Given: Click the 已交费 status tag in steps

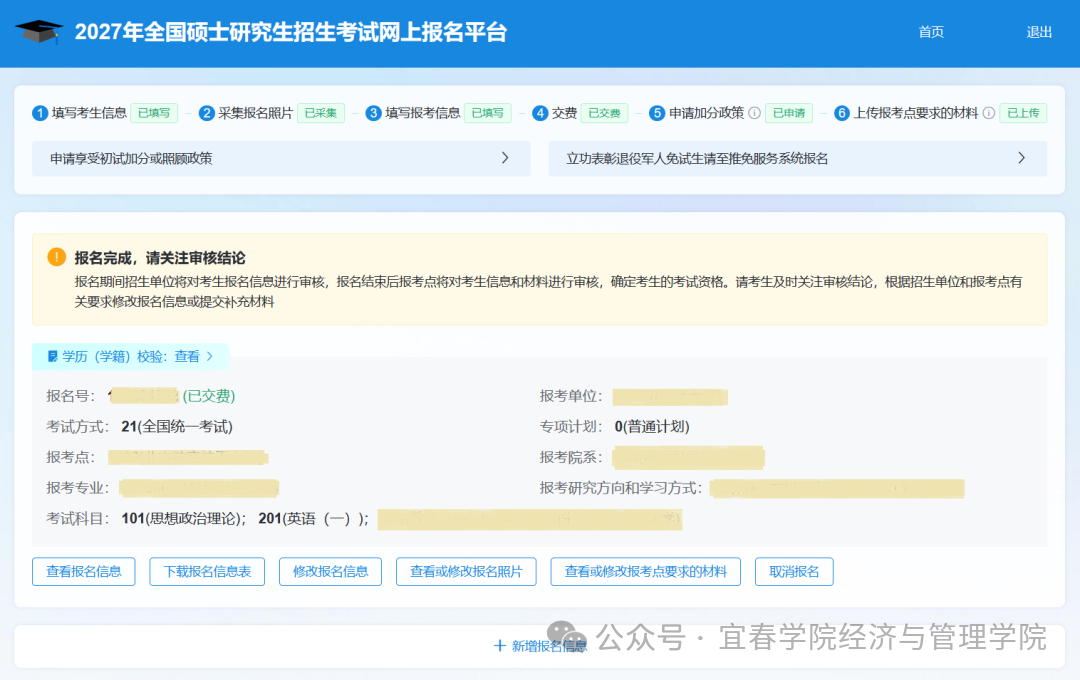Looking at the screenshot, I should (x=605, y=113).
